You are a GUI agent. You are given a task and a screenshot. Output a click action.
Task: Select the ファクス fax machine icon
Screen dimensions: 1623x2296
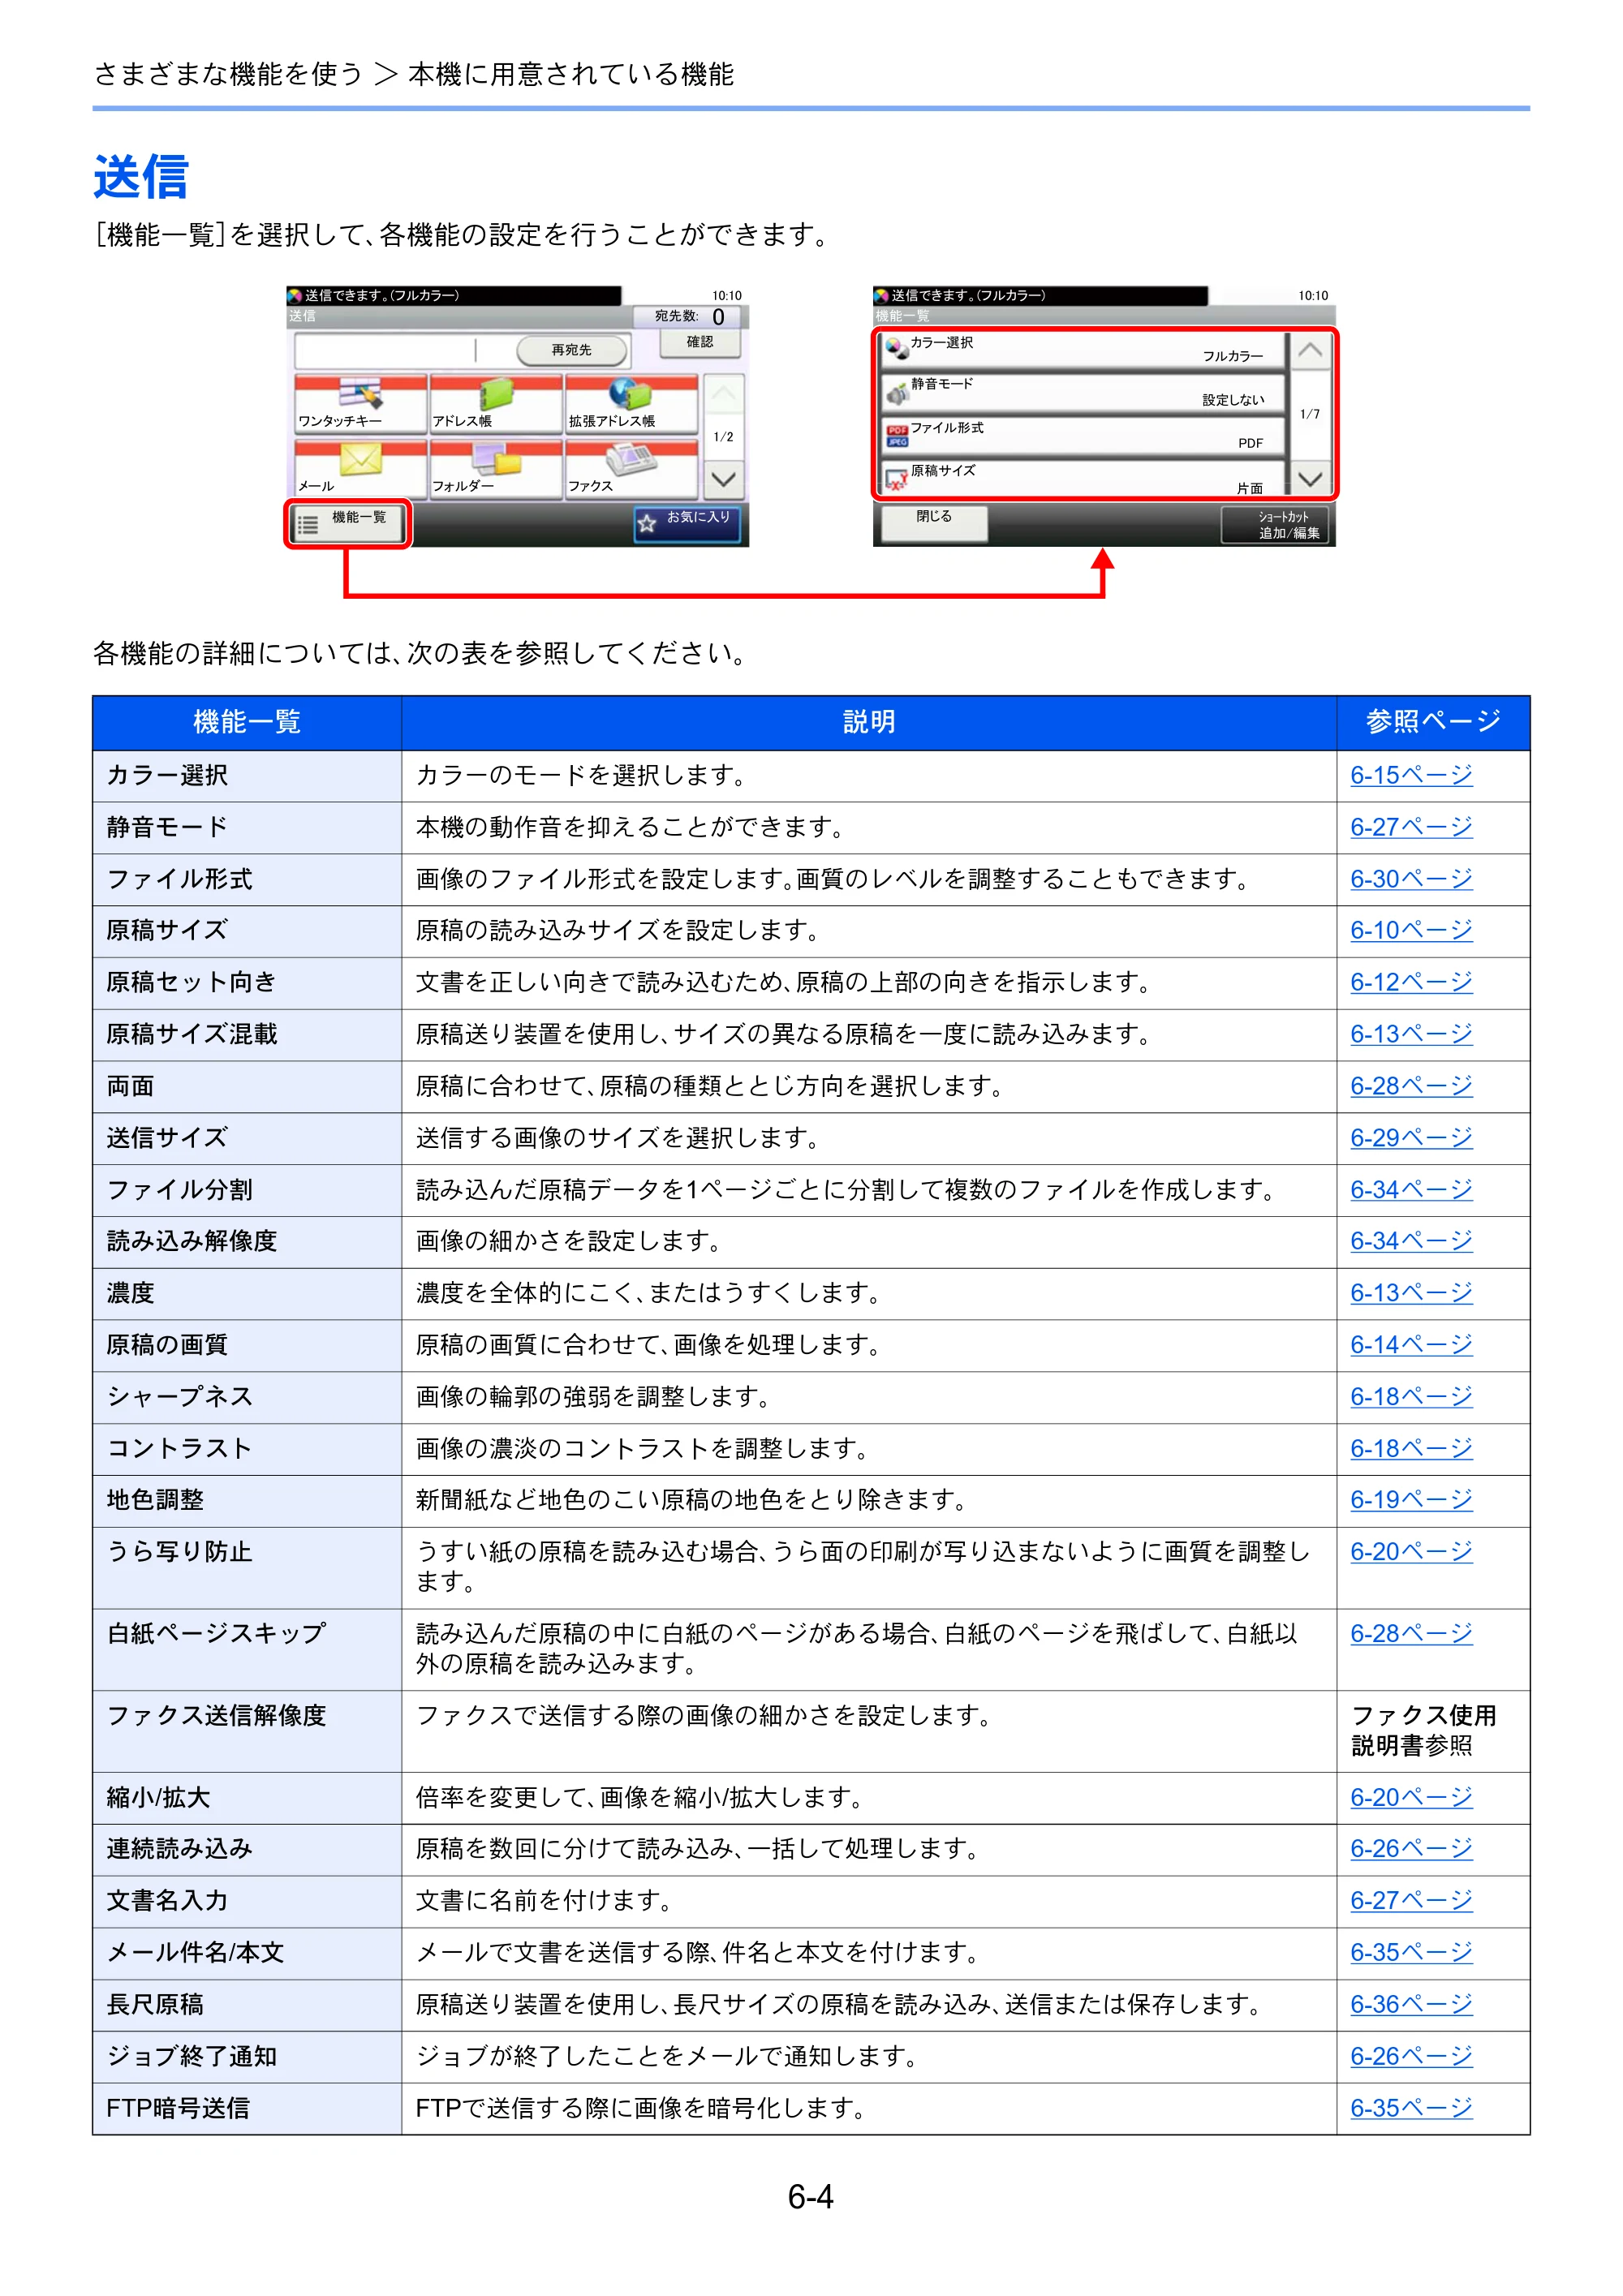pos(631,468)
